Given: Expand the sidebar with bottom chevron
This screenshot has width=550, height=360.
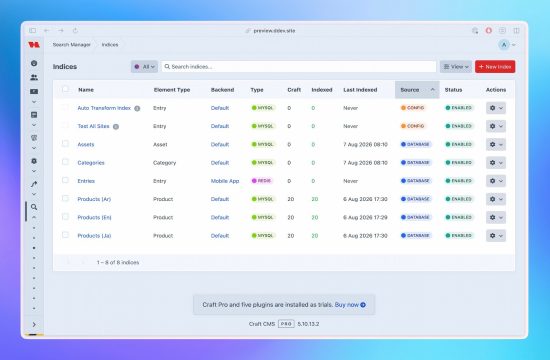Looking at the screenshot, I should tap(34, 325).
